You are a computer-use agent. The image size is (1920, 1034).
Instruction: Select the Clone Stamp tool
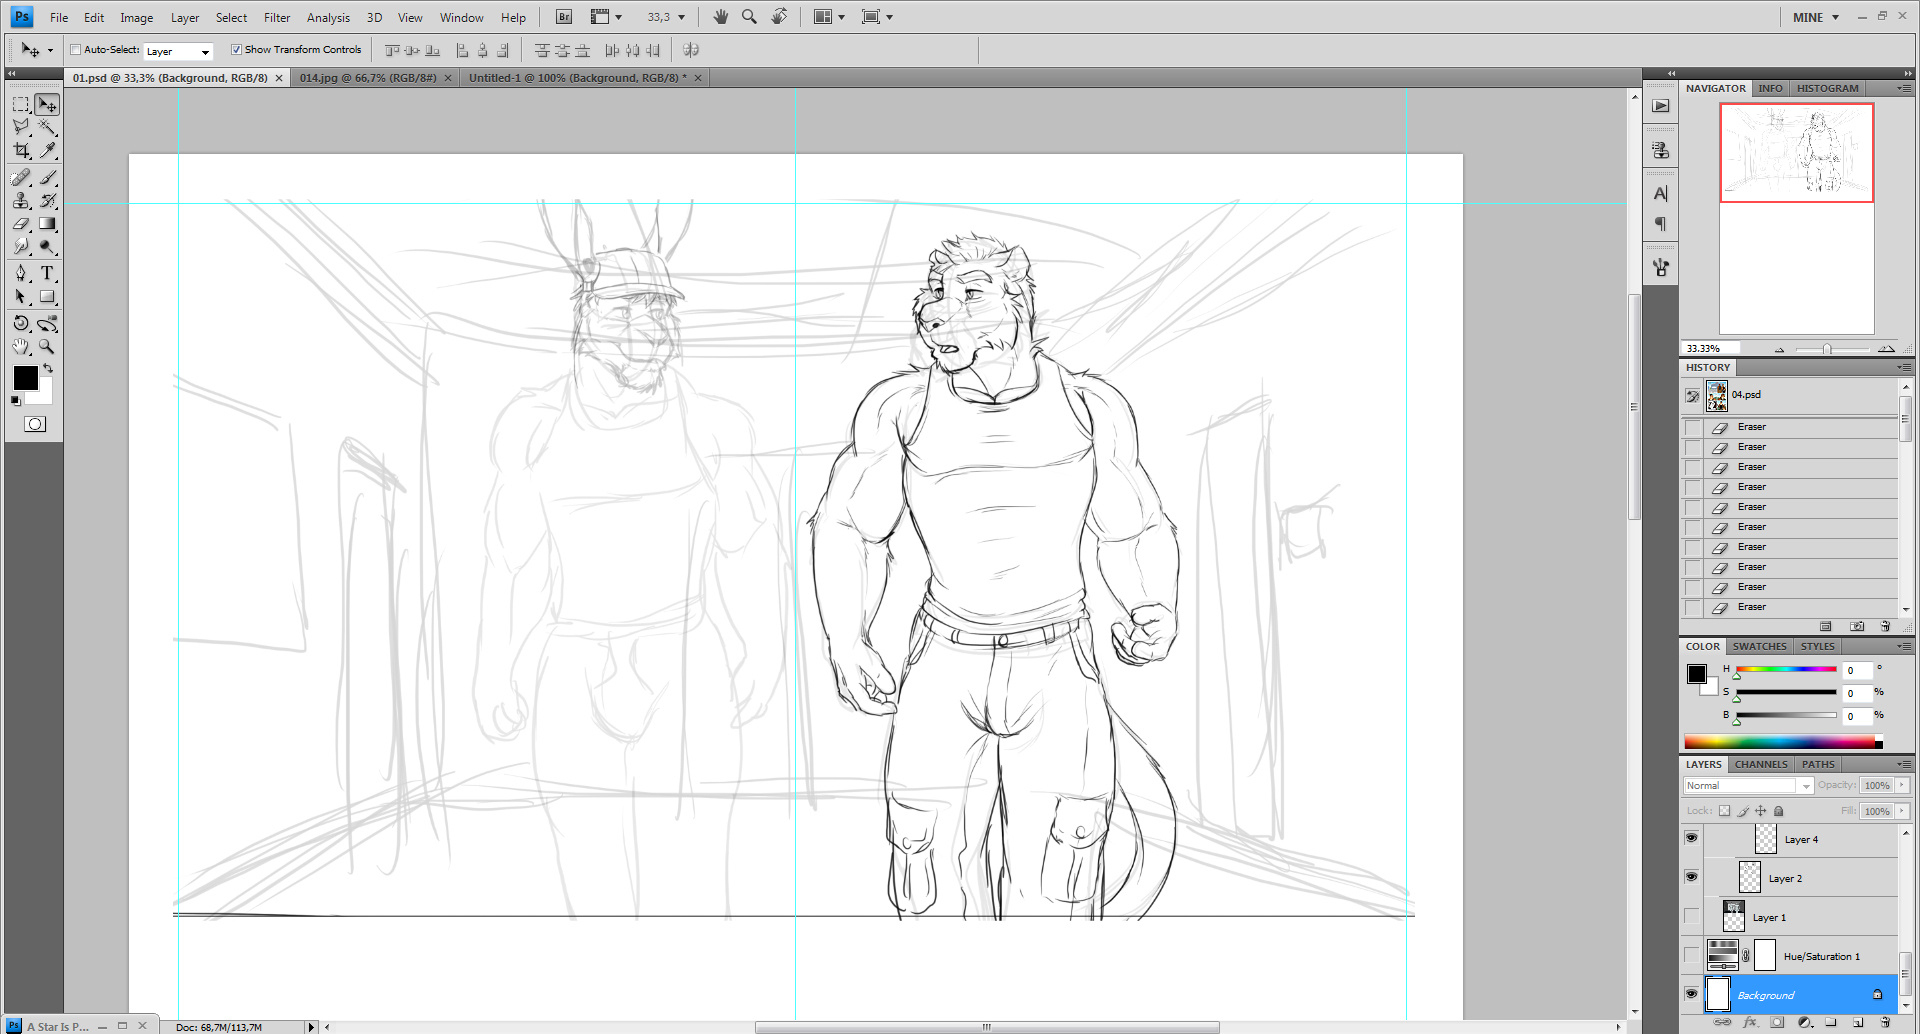(21, 201)
